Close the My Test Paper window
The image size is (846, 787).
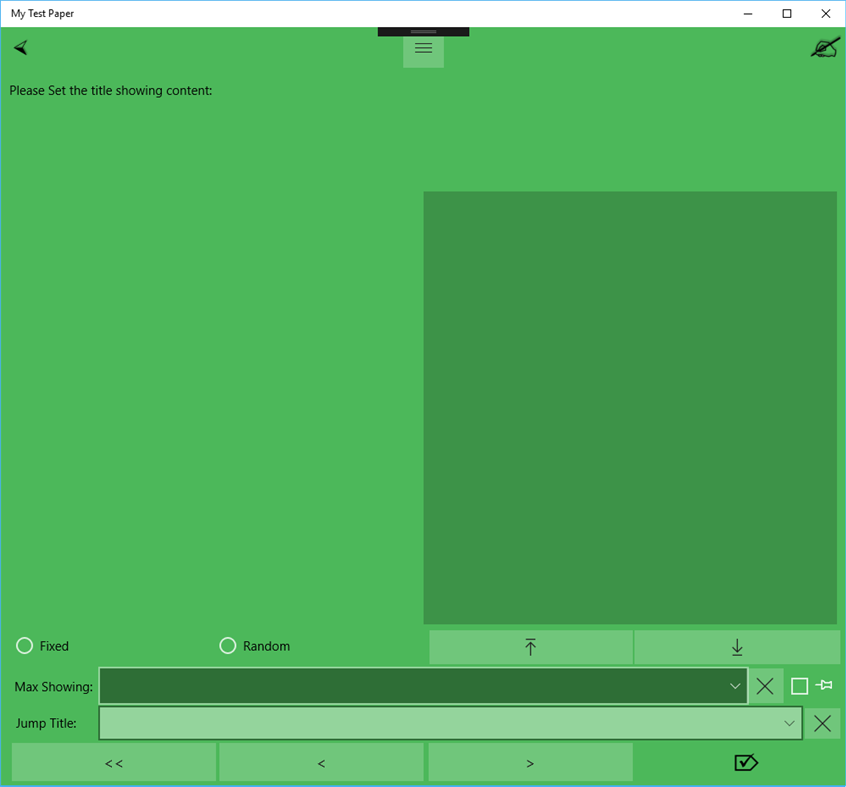pos(826,14)
